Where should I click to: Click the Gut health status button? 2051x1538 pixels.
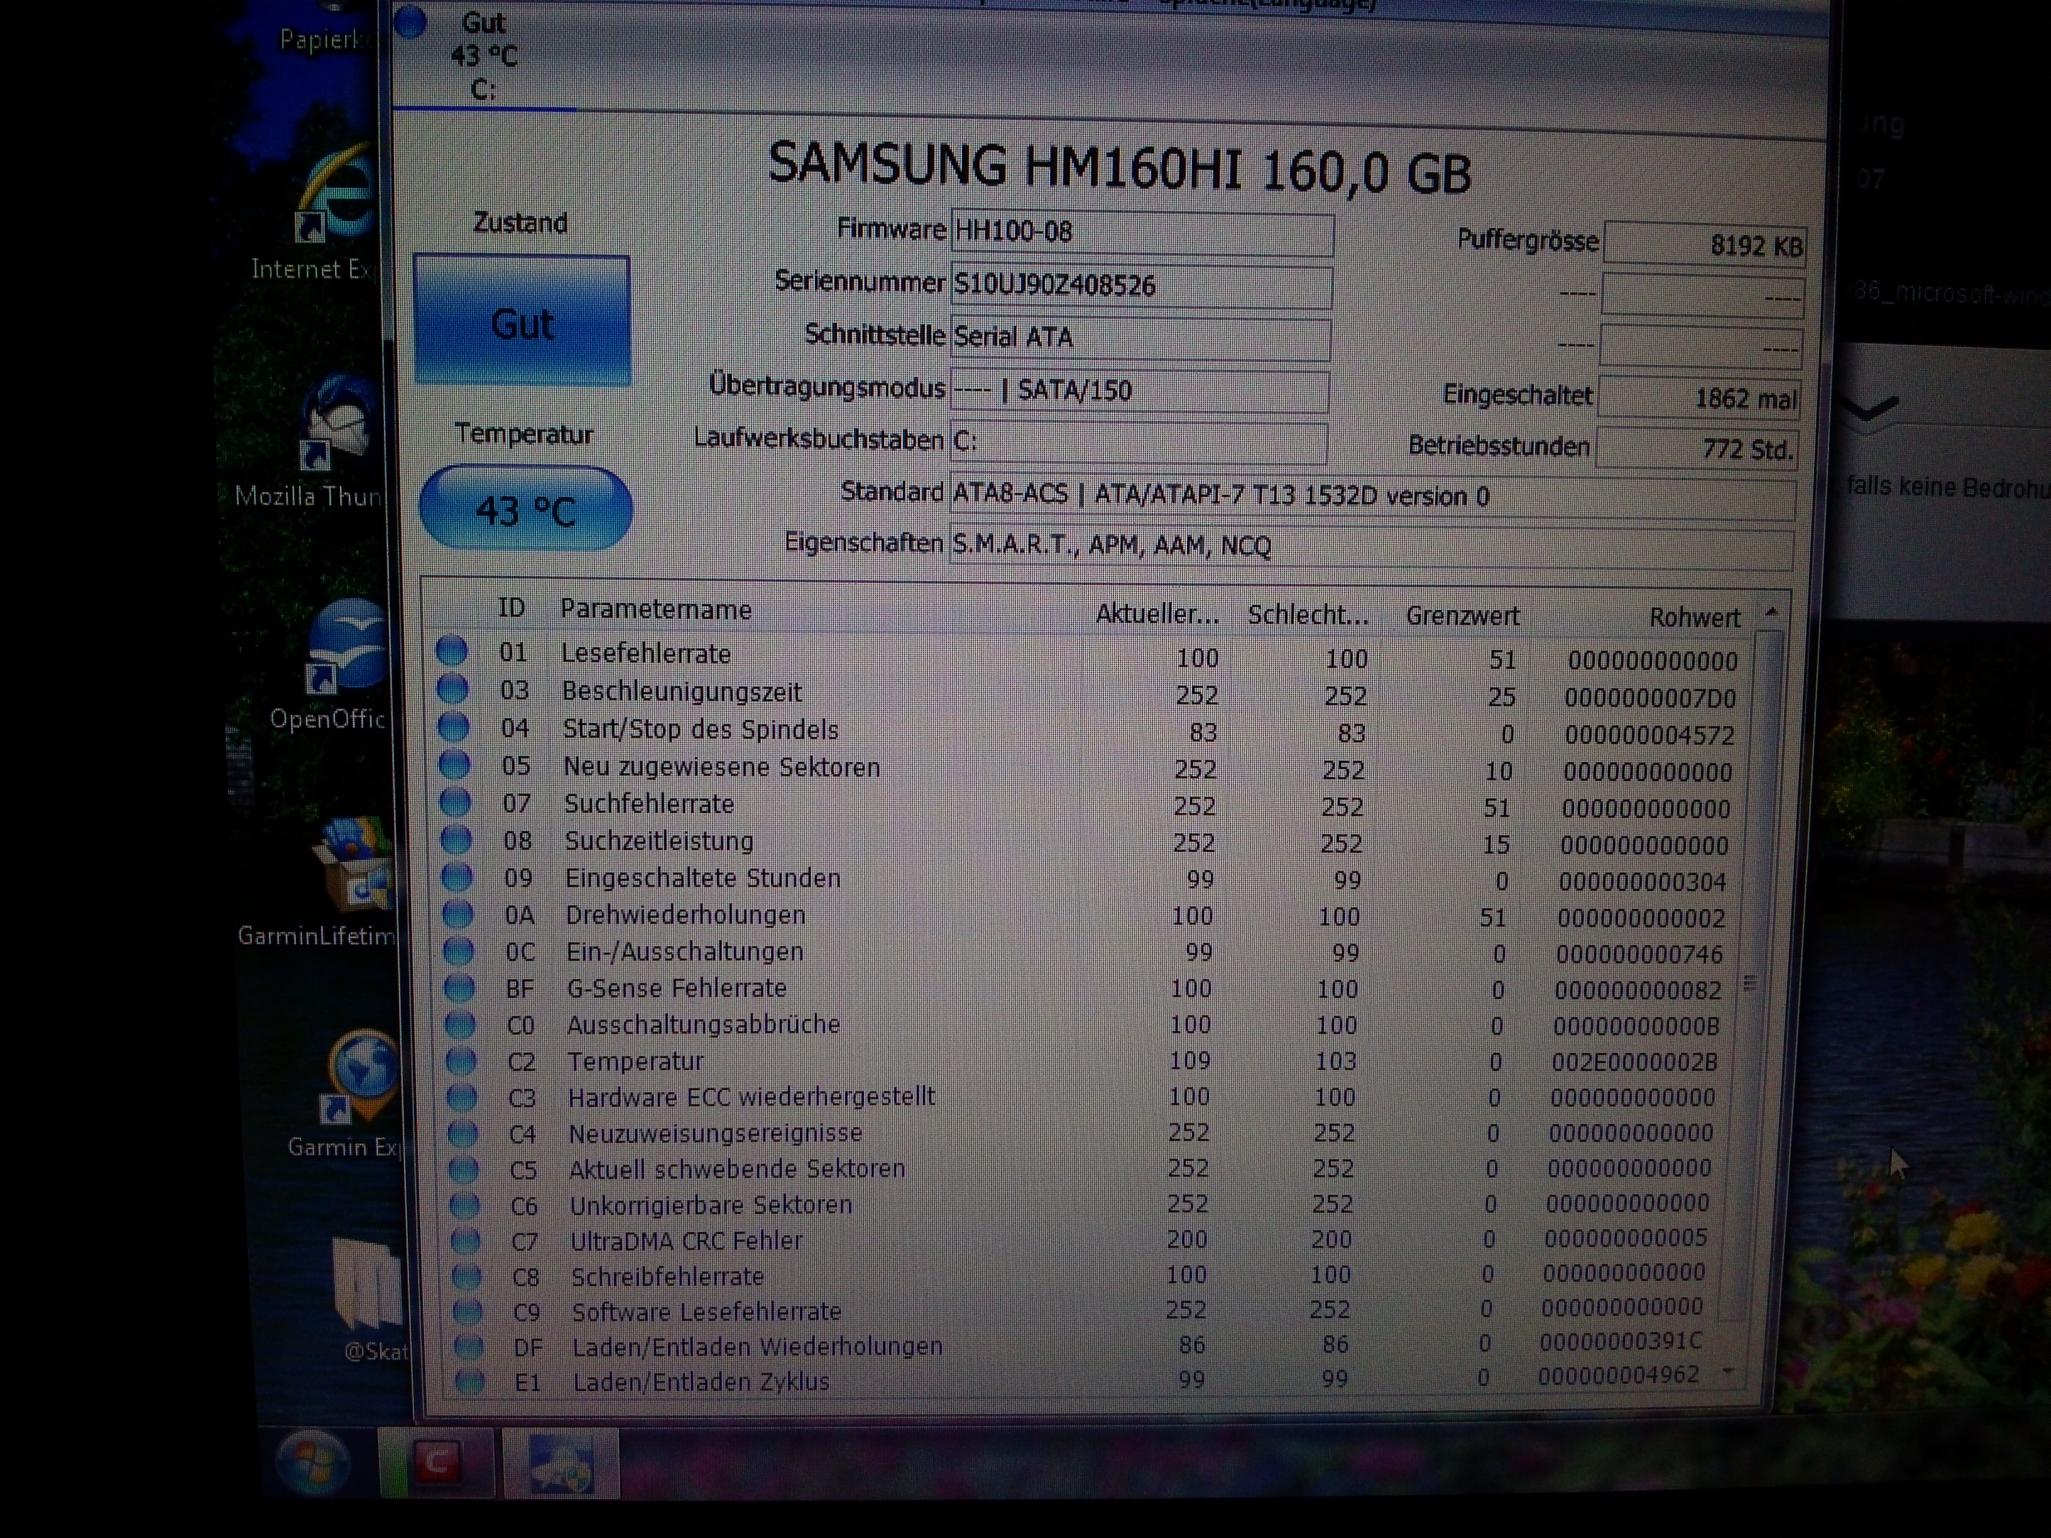coord(522,322)
